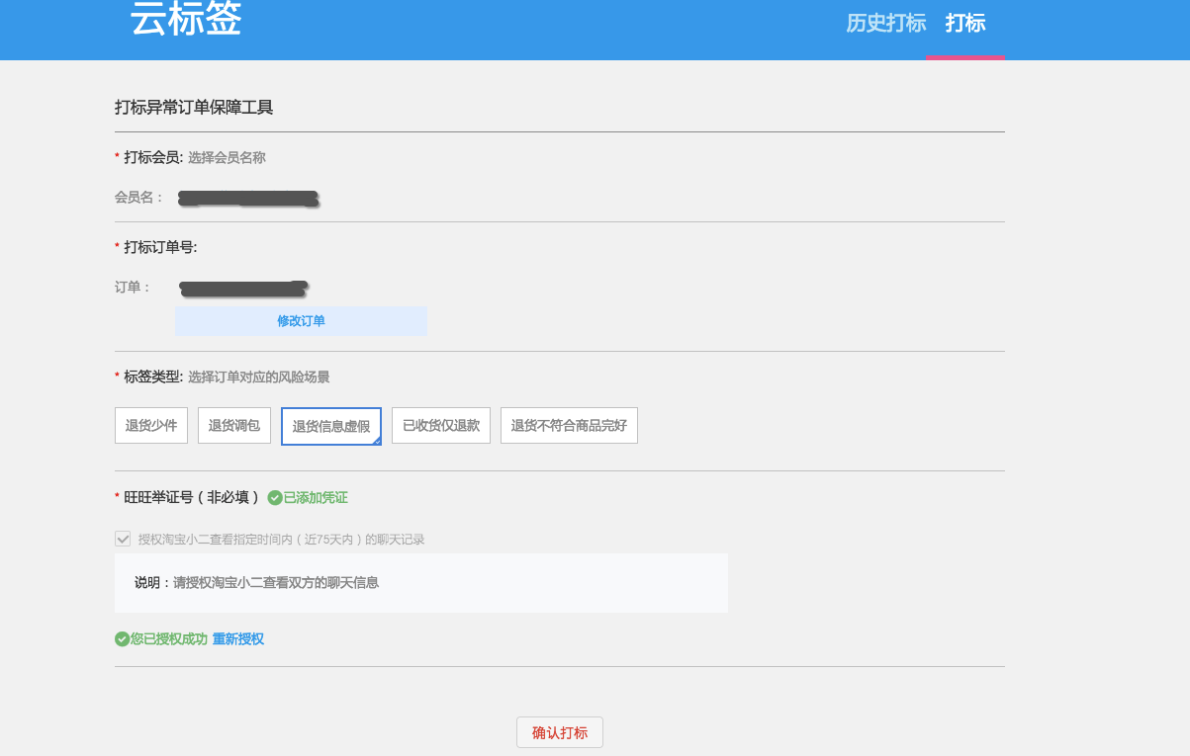Select the 退货信息虚假 tag type
This screenshot has height=756, width=1190.
point(330,425)
